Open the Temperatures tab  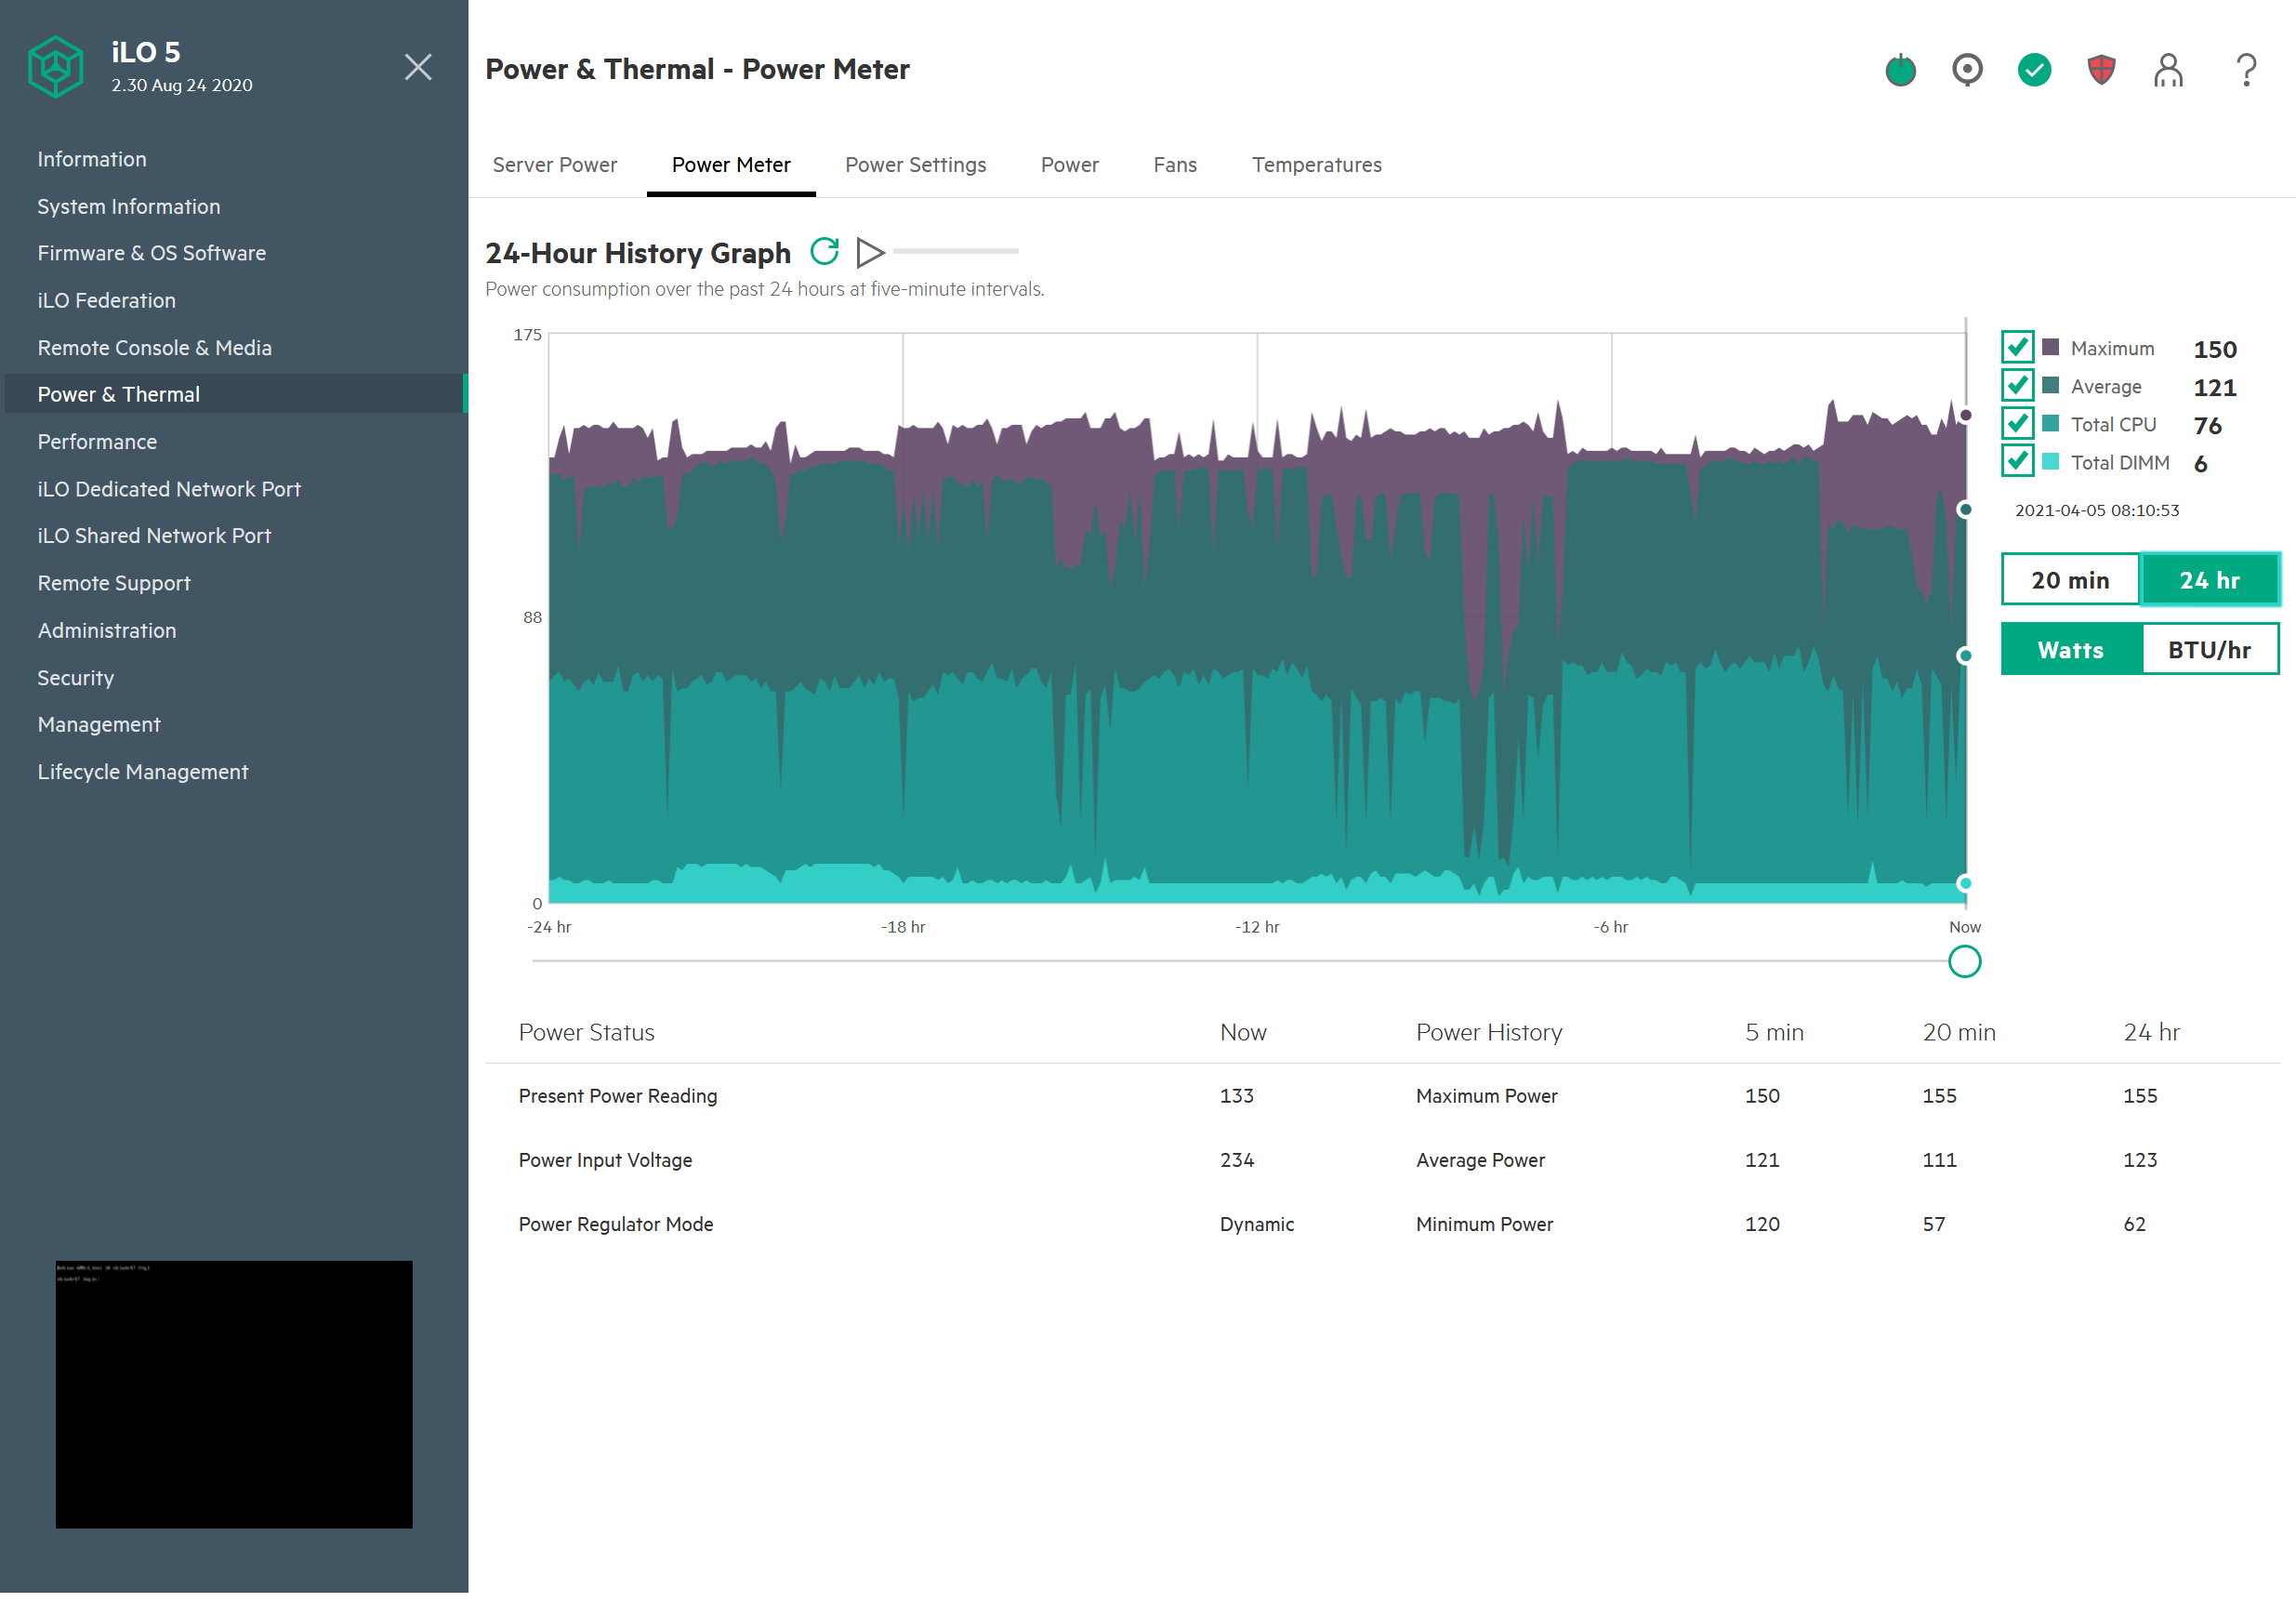pos(1316,165)
